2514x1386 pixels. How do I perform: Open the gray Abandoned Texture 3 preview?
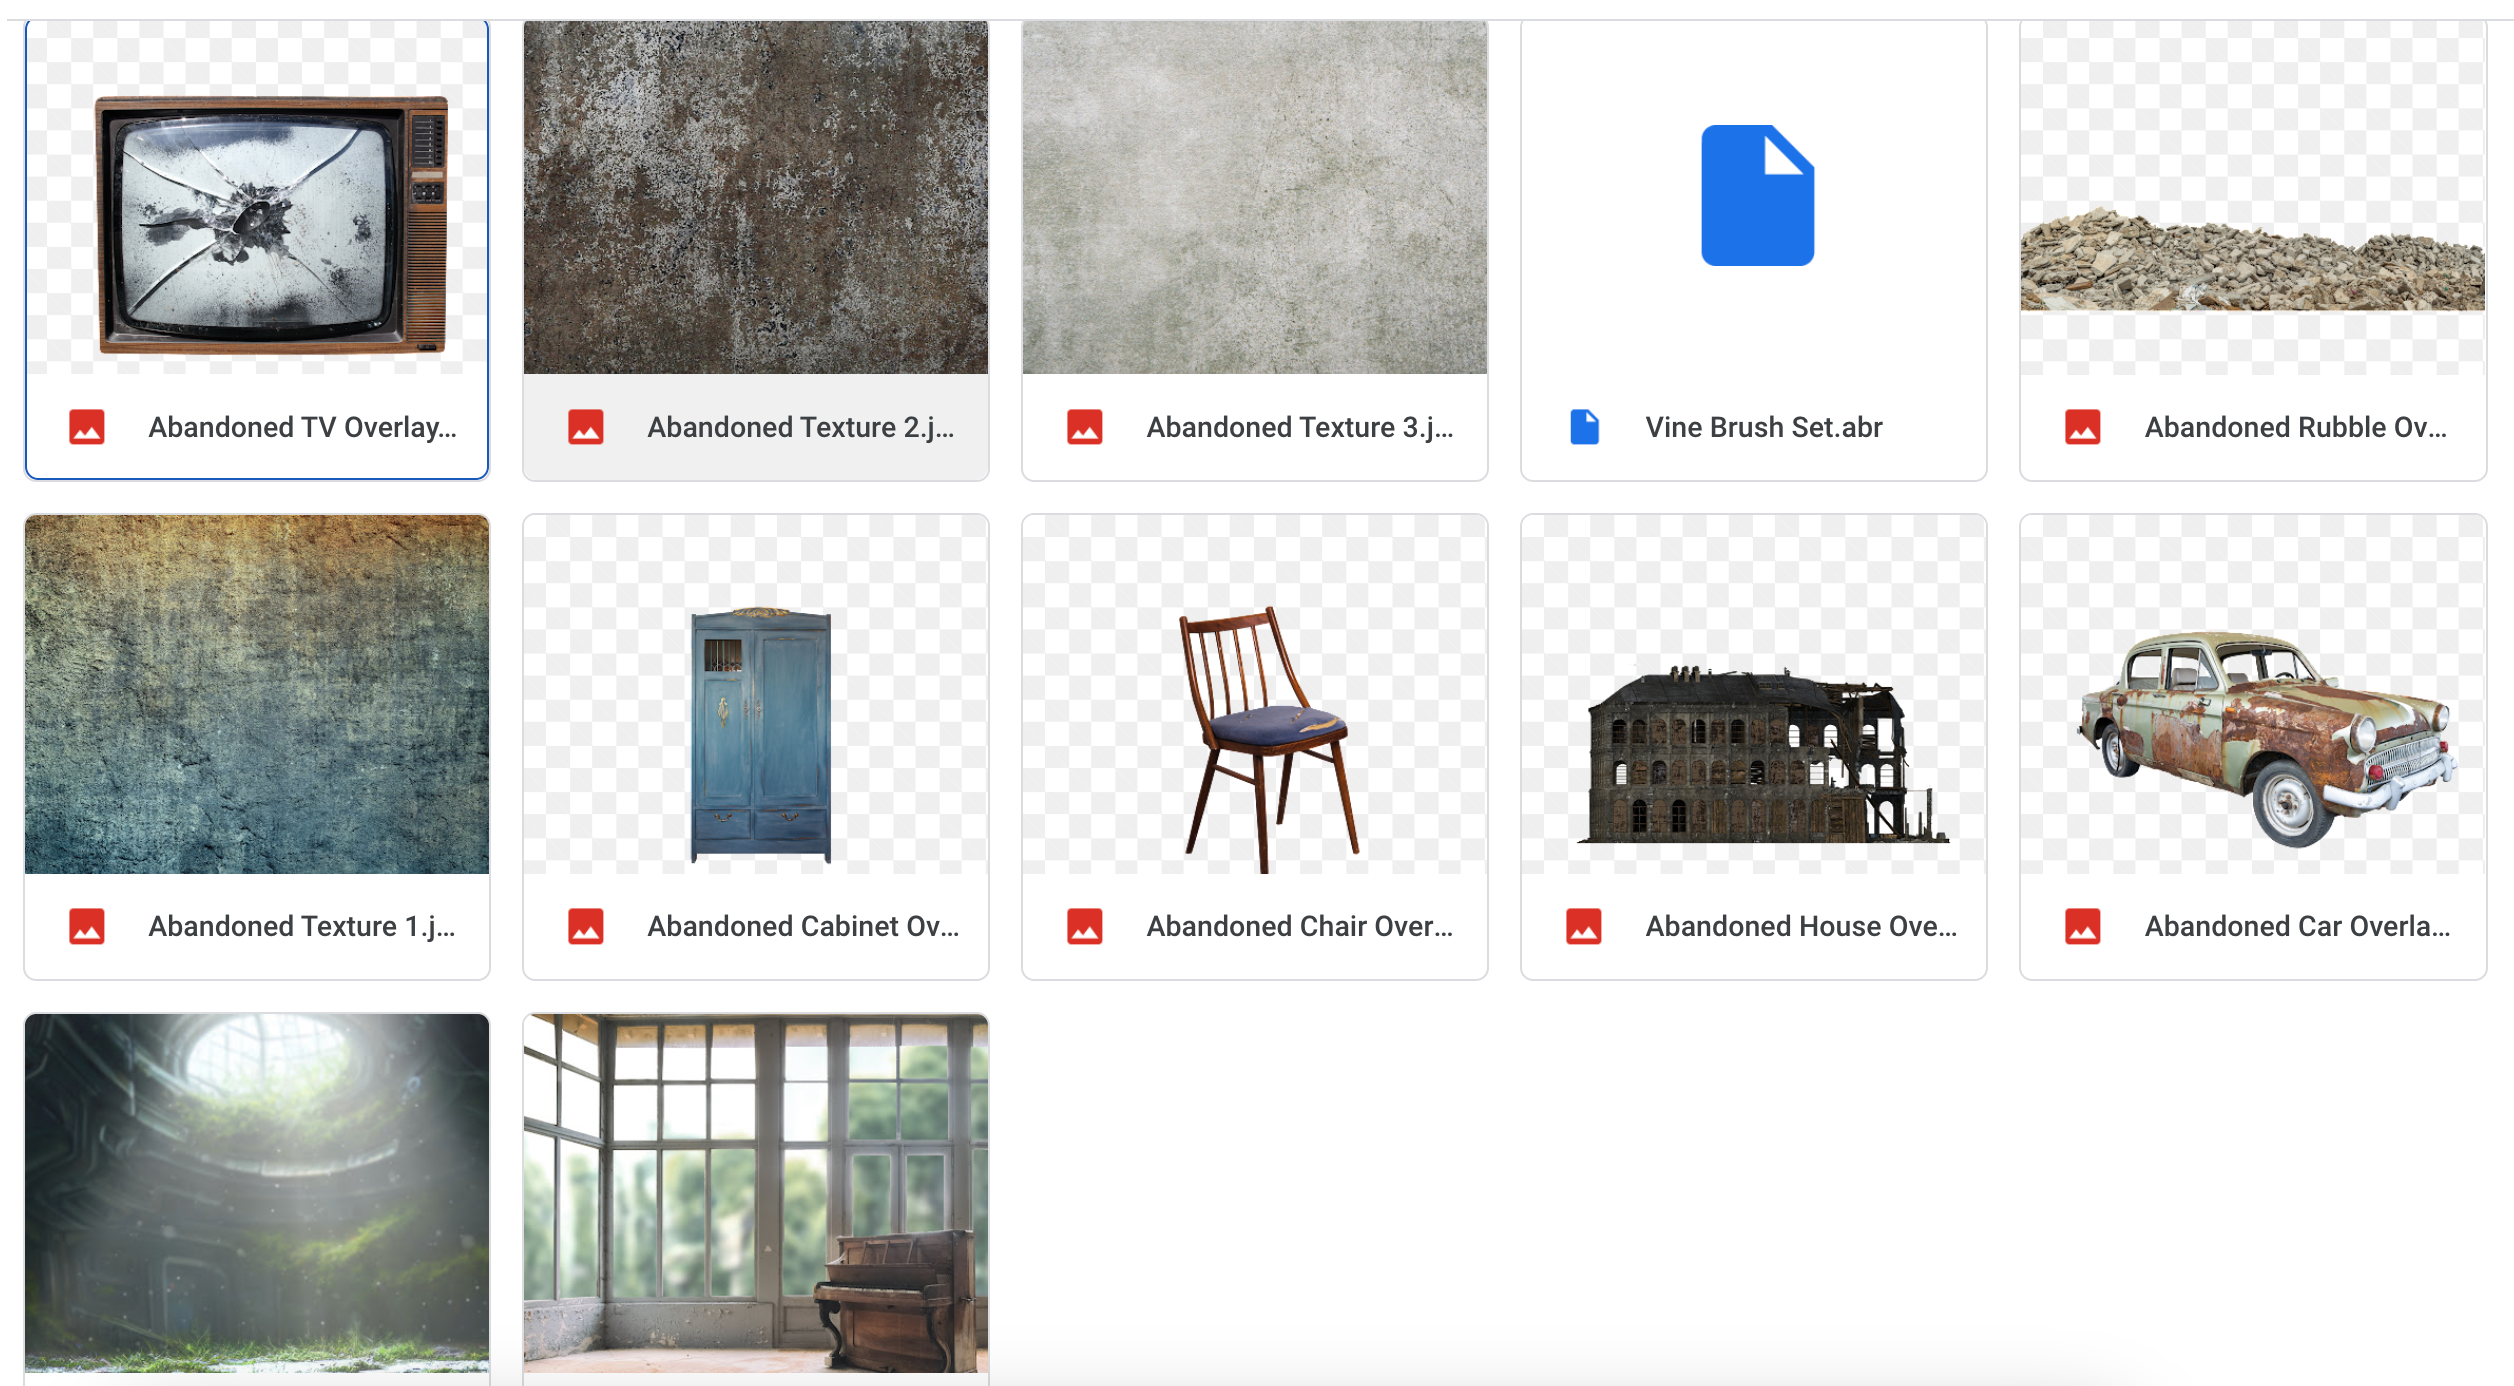(x=1255, y=197)
